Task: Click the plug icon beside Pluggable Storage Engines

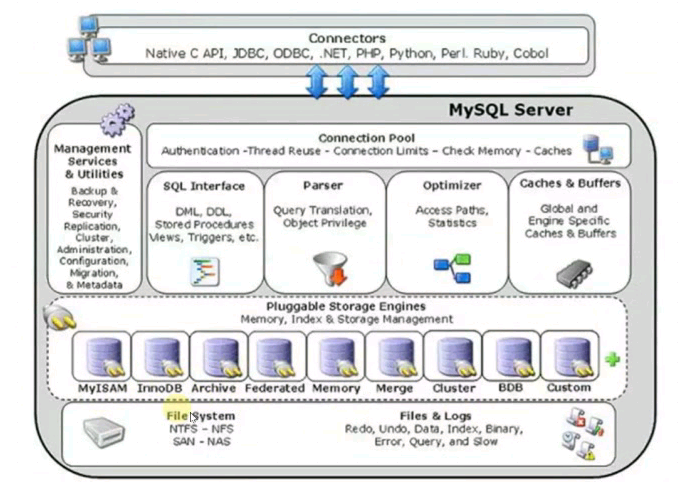Action: [60, 317]
